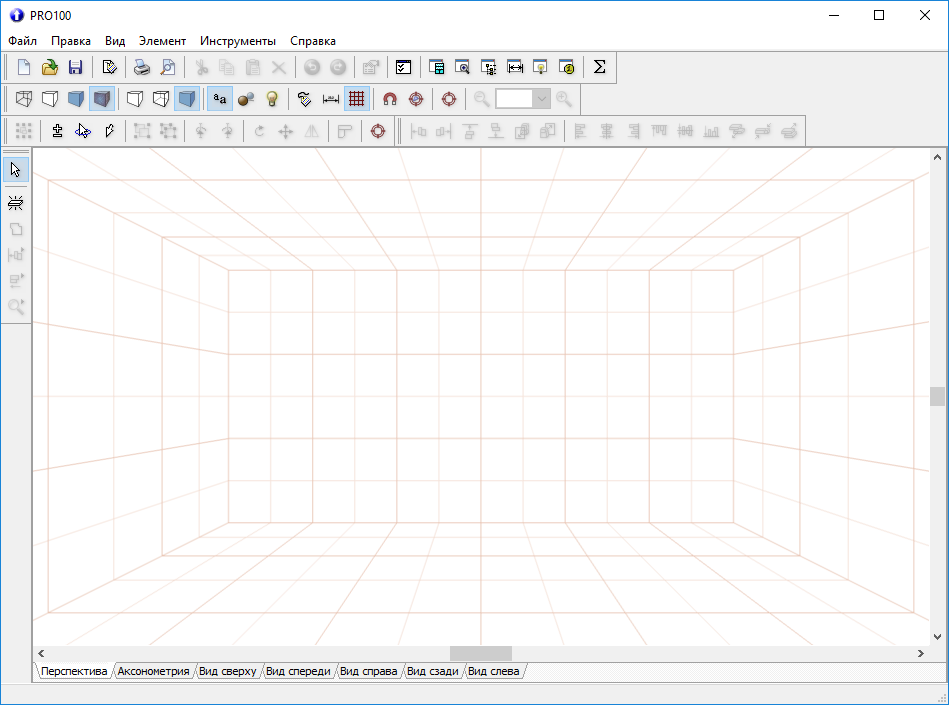The height and width of the screenshot is (705, 949).
Task: Toggle the light bulb lighting effect
Action: click(271, 99)
